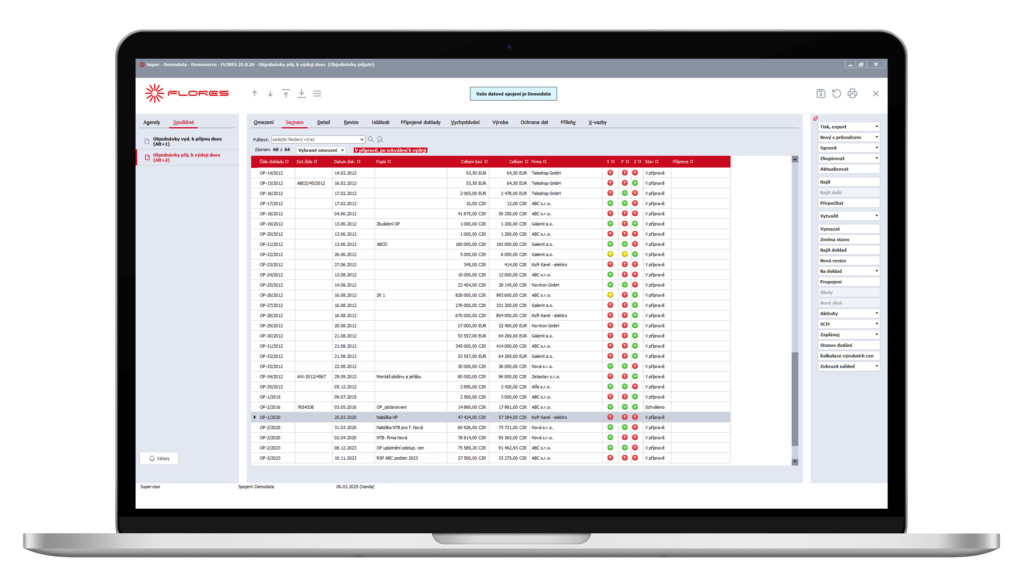The height and width of the screenshot is (580, 1024).
Task: Expand the Opravit dropdown
Action: tap(848, 148)
